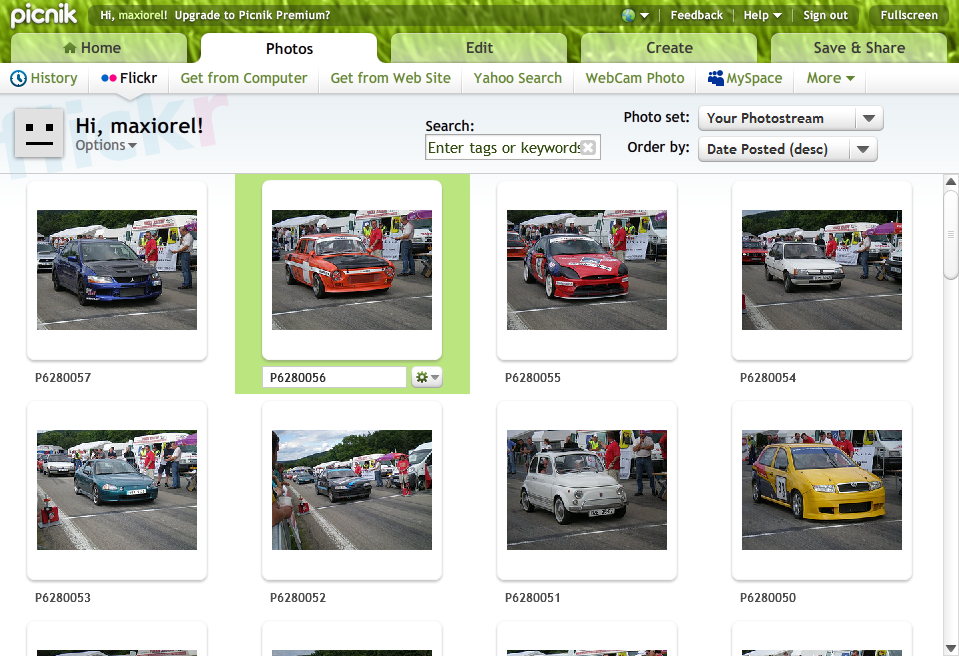Click the P6280050 caption text
The width and height of the screenshot is (959, 656).
tap(768, 598)
